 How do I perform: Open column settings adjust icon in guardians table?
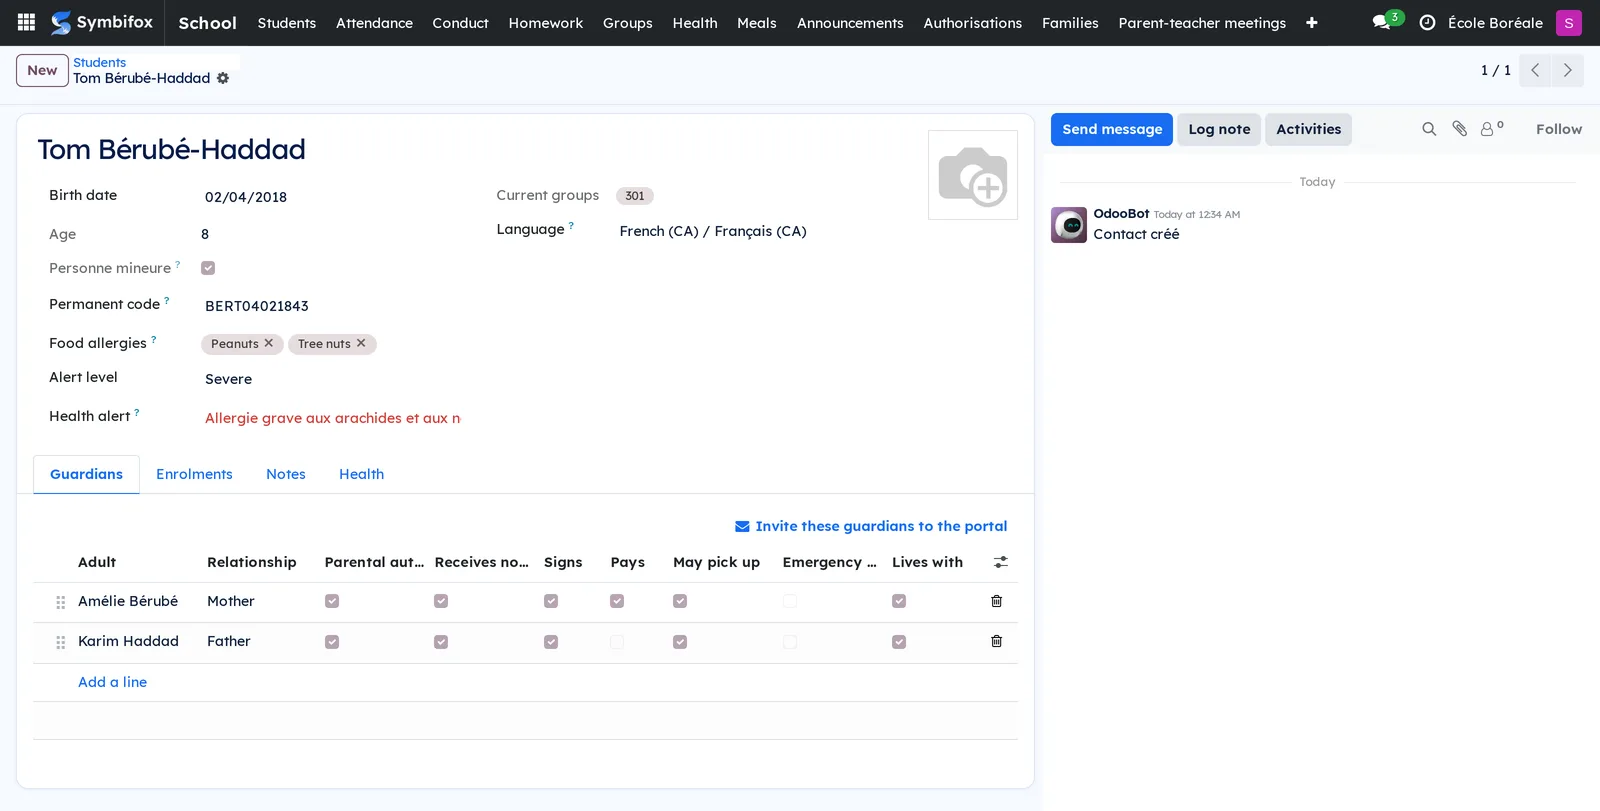pyautogui.click(x=1000, y=562)
